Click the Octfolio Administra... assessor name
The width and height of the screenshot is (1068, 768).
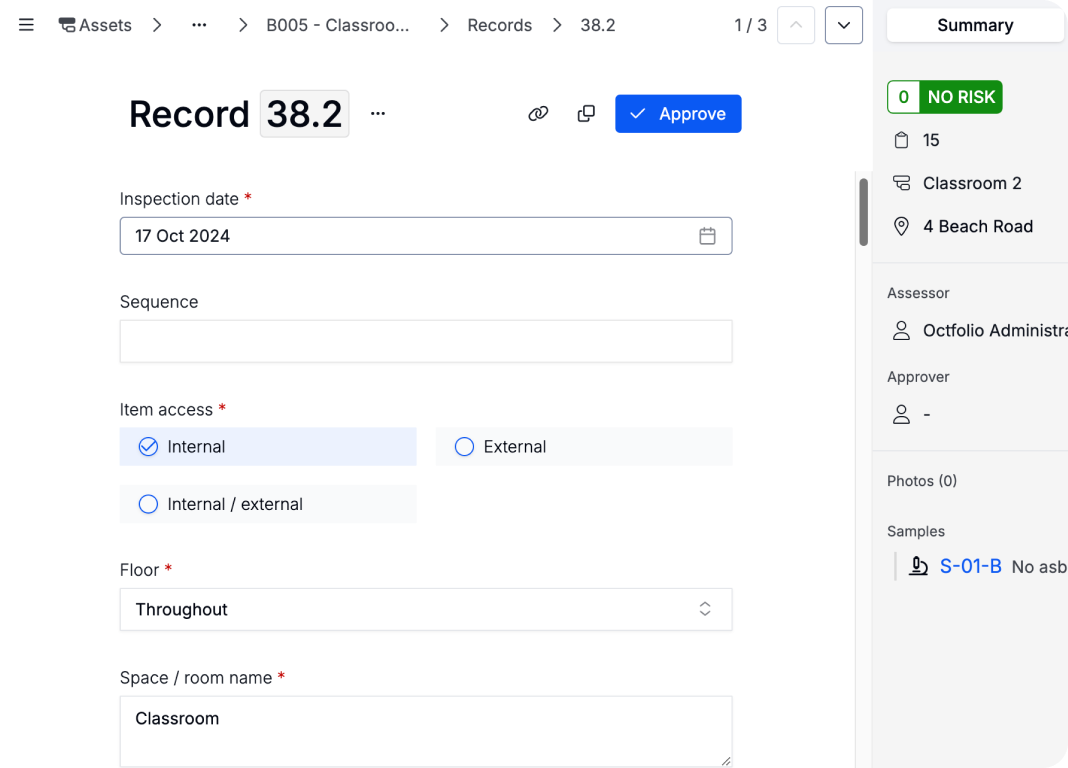(995, 330)
